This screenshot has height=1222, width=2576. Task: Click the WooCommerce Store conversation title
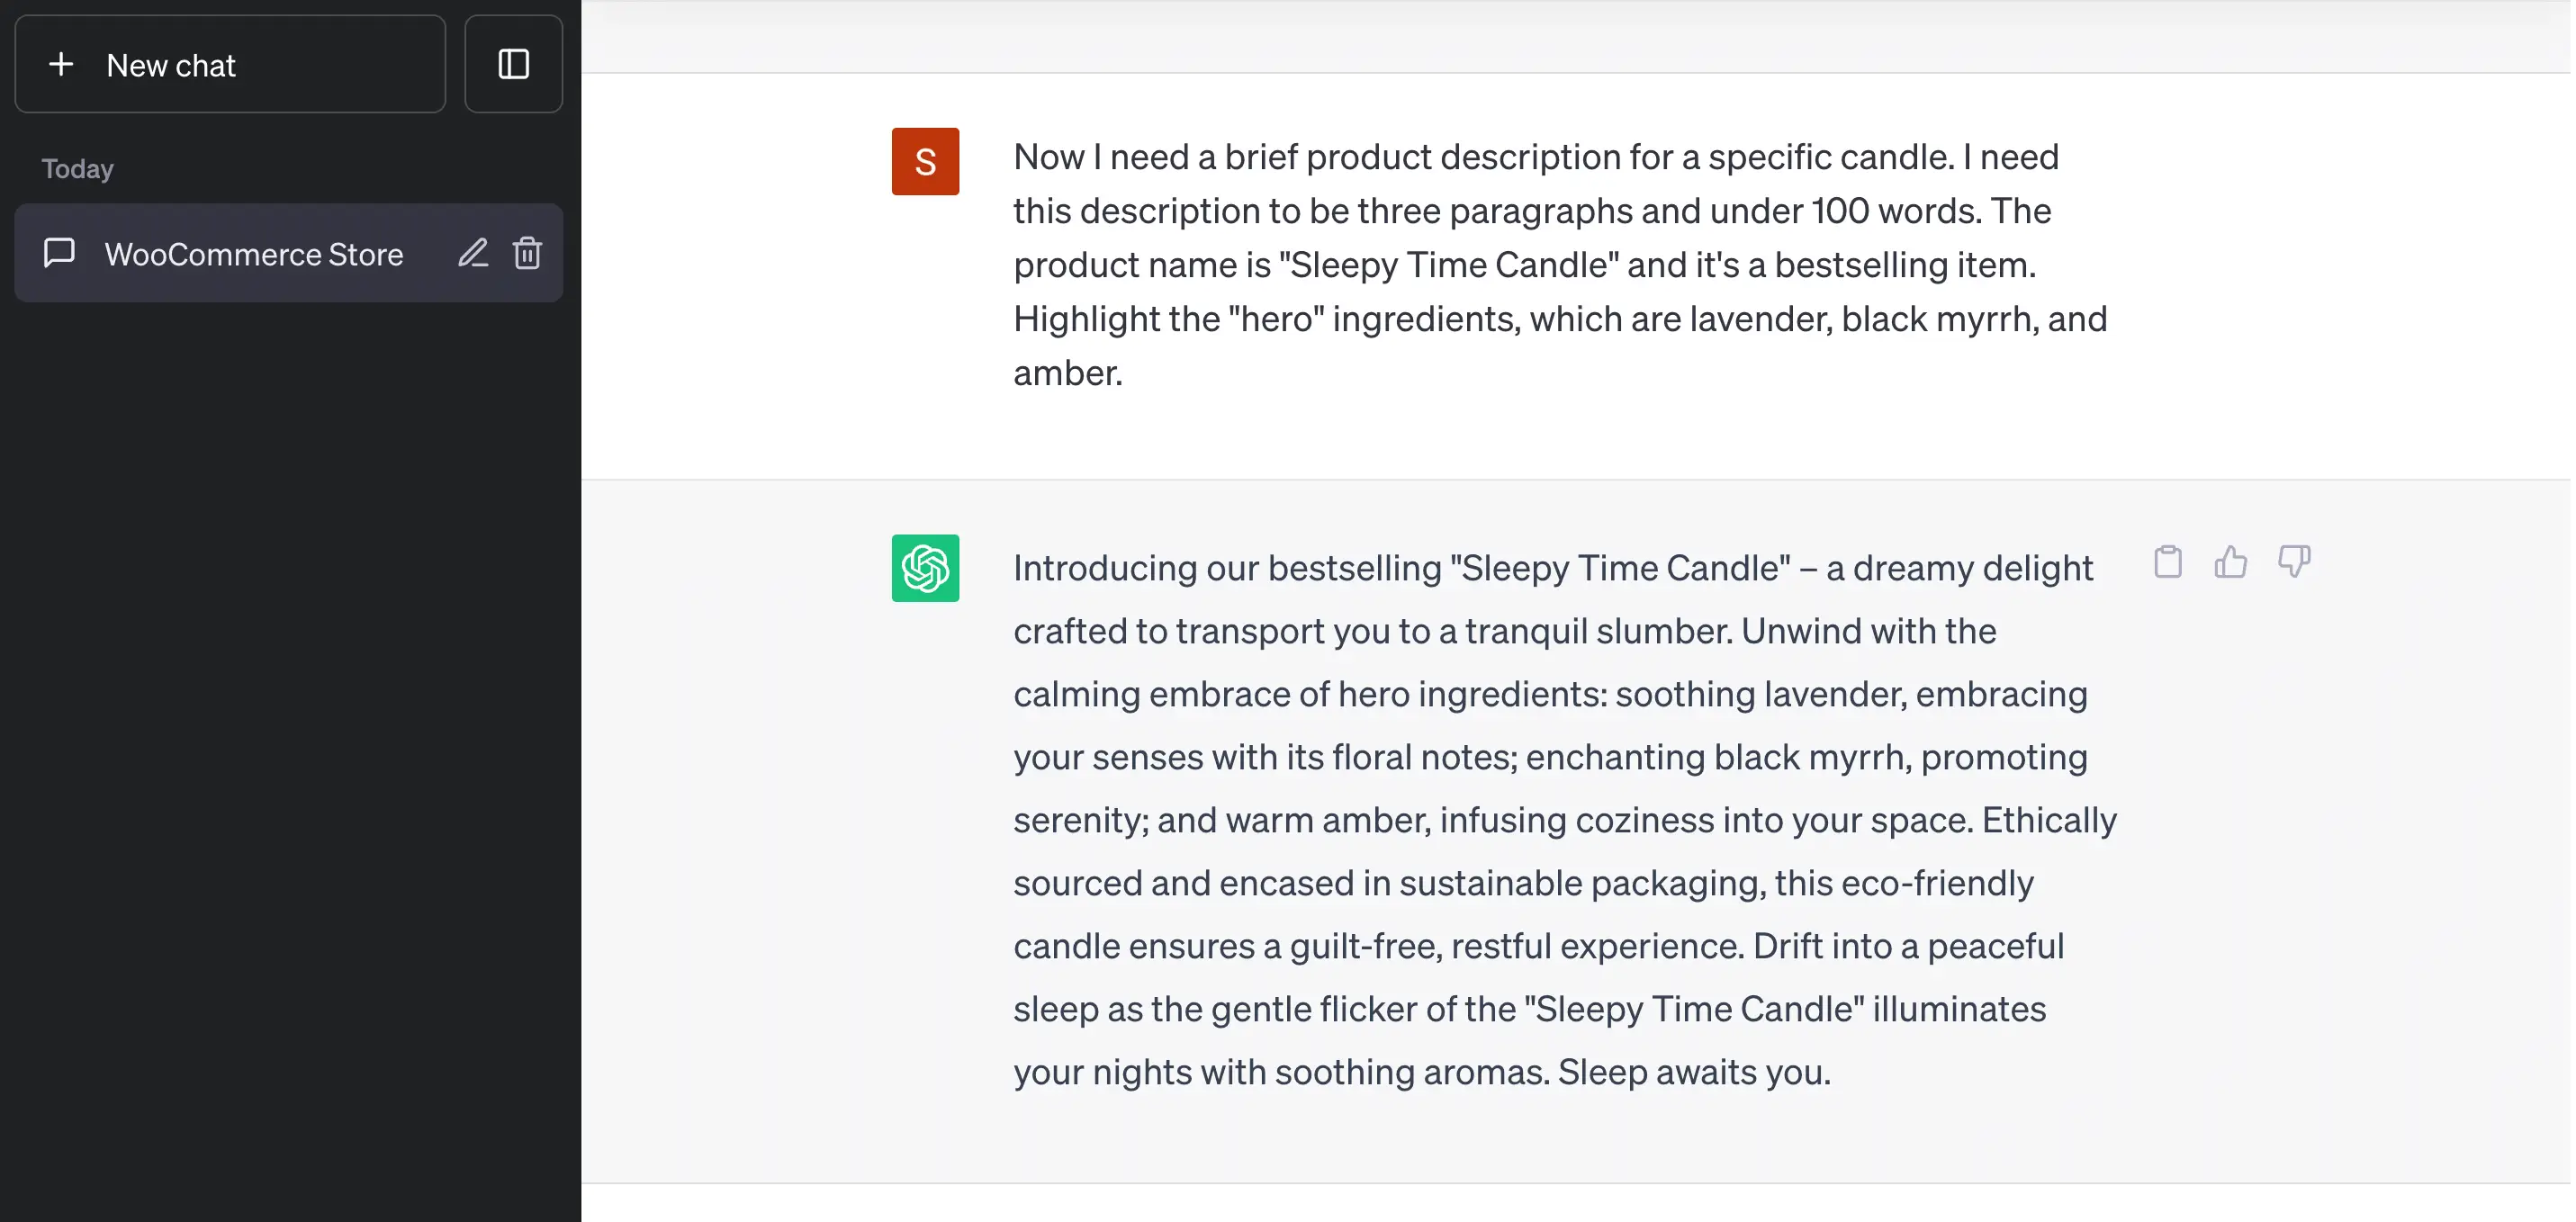tap(255, 253)
